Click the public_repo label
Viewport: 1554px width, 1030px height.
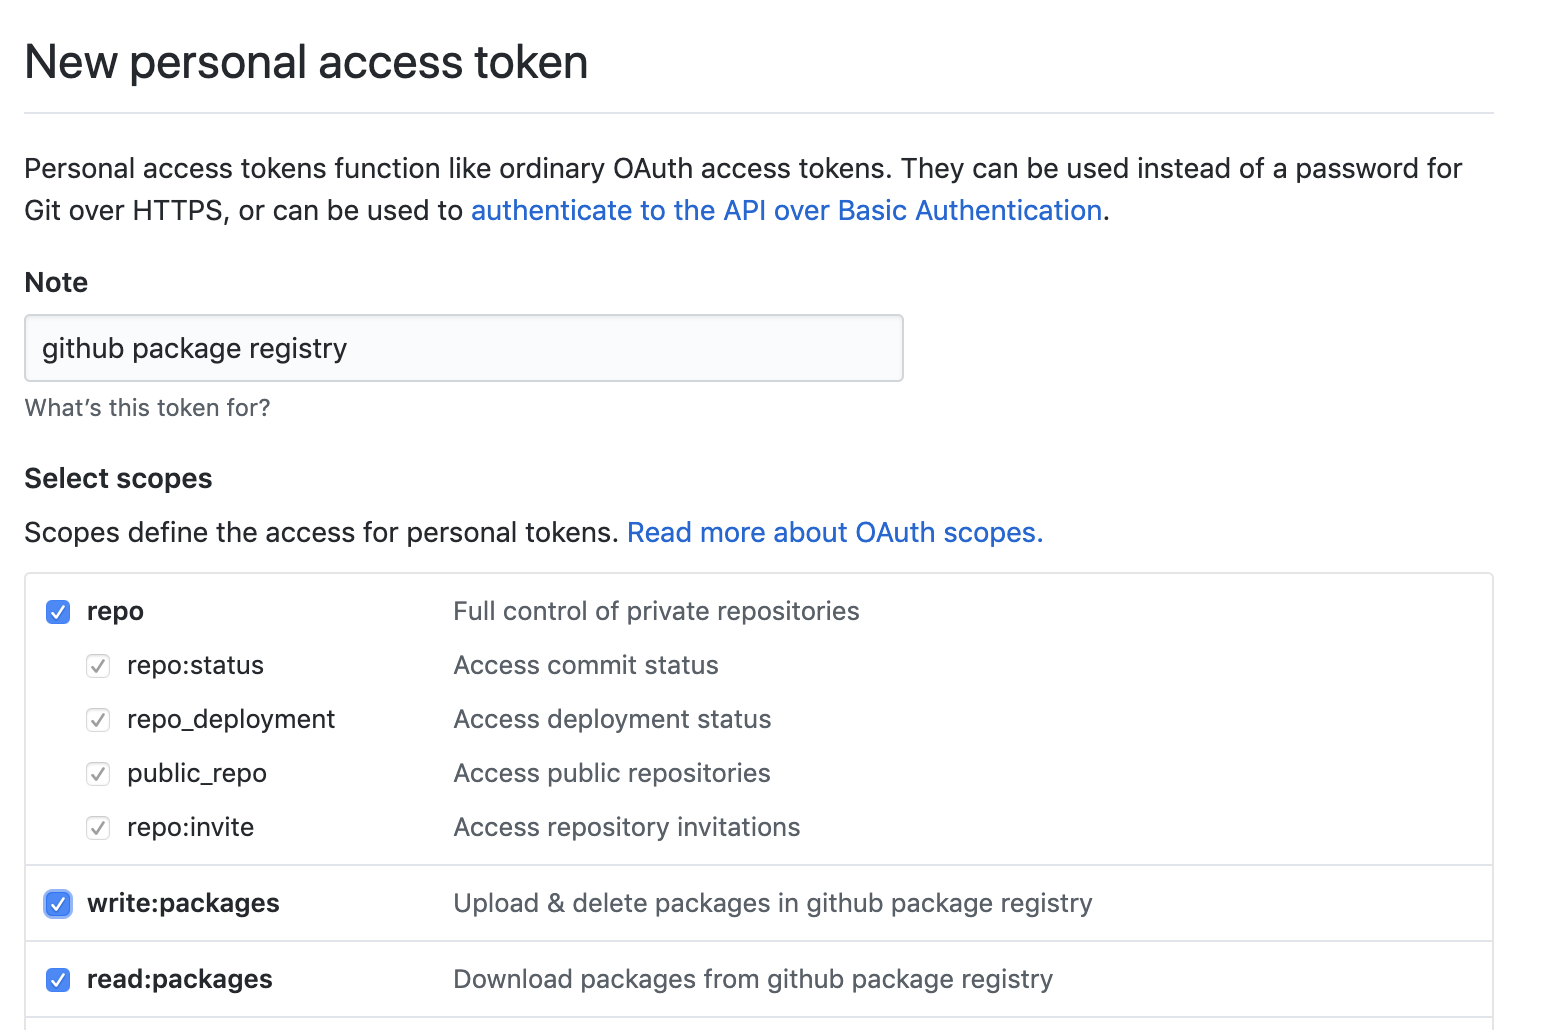point(196,773)
